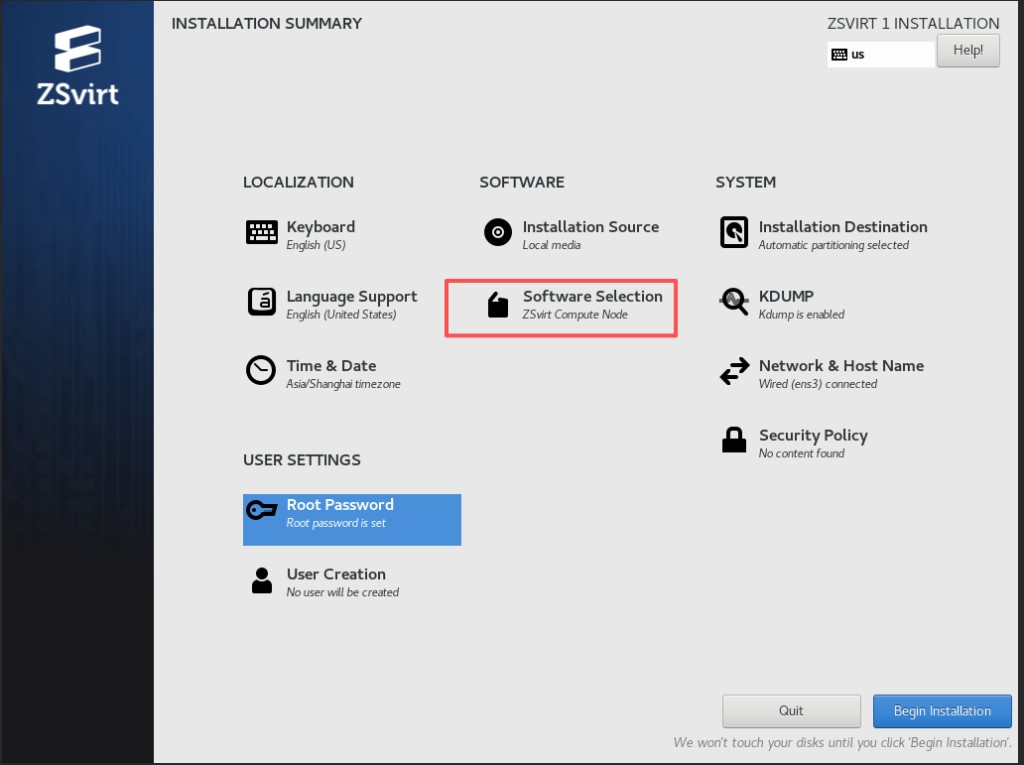Screen dimensions: 1024x765
Task: Click the 'English (United States)' language text
Action: [x=342, y=314]
